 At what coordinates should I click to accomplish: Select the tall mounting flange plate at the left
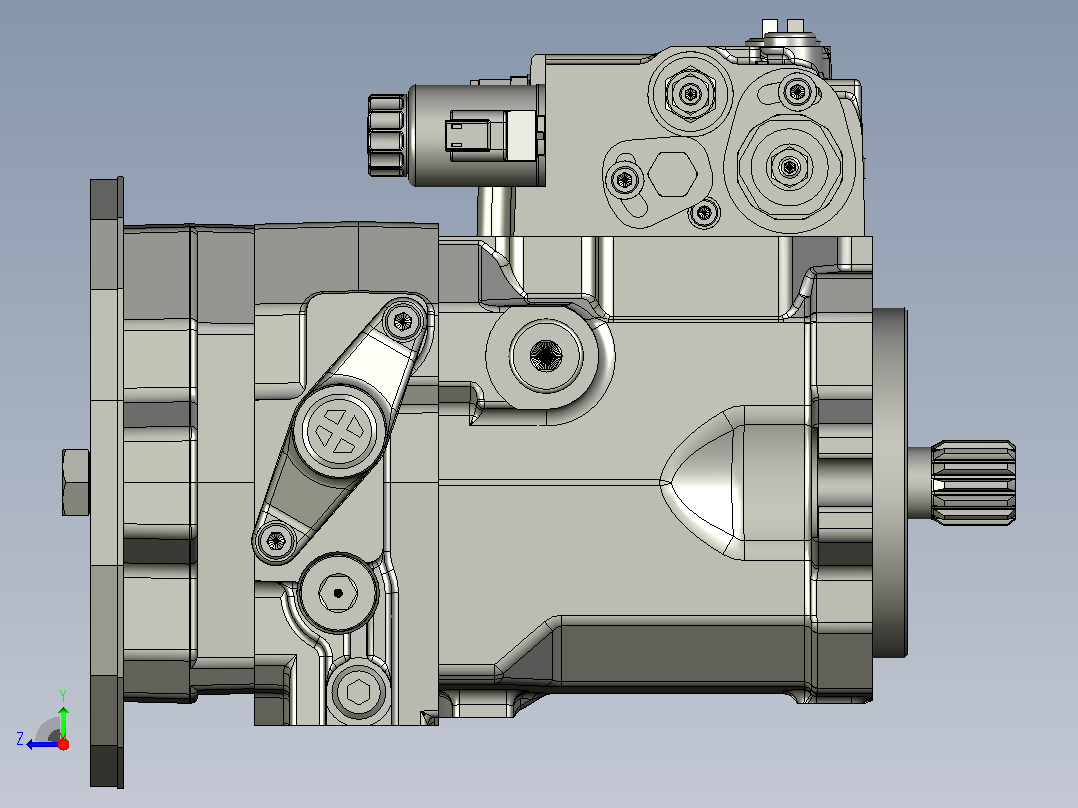click(107, 482)
